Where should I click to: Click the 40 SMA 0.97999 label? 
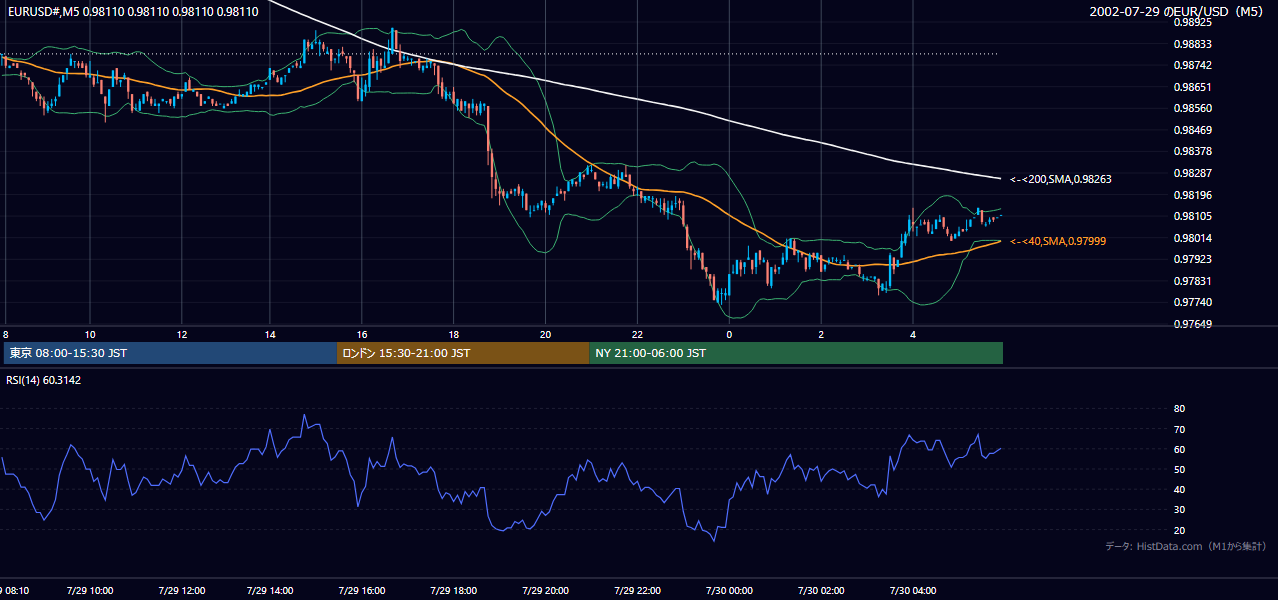1057,241
